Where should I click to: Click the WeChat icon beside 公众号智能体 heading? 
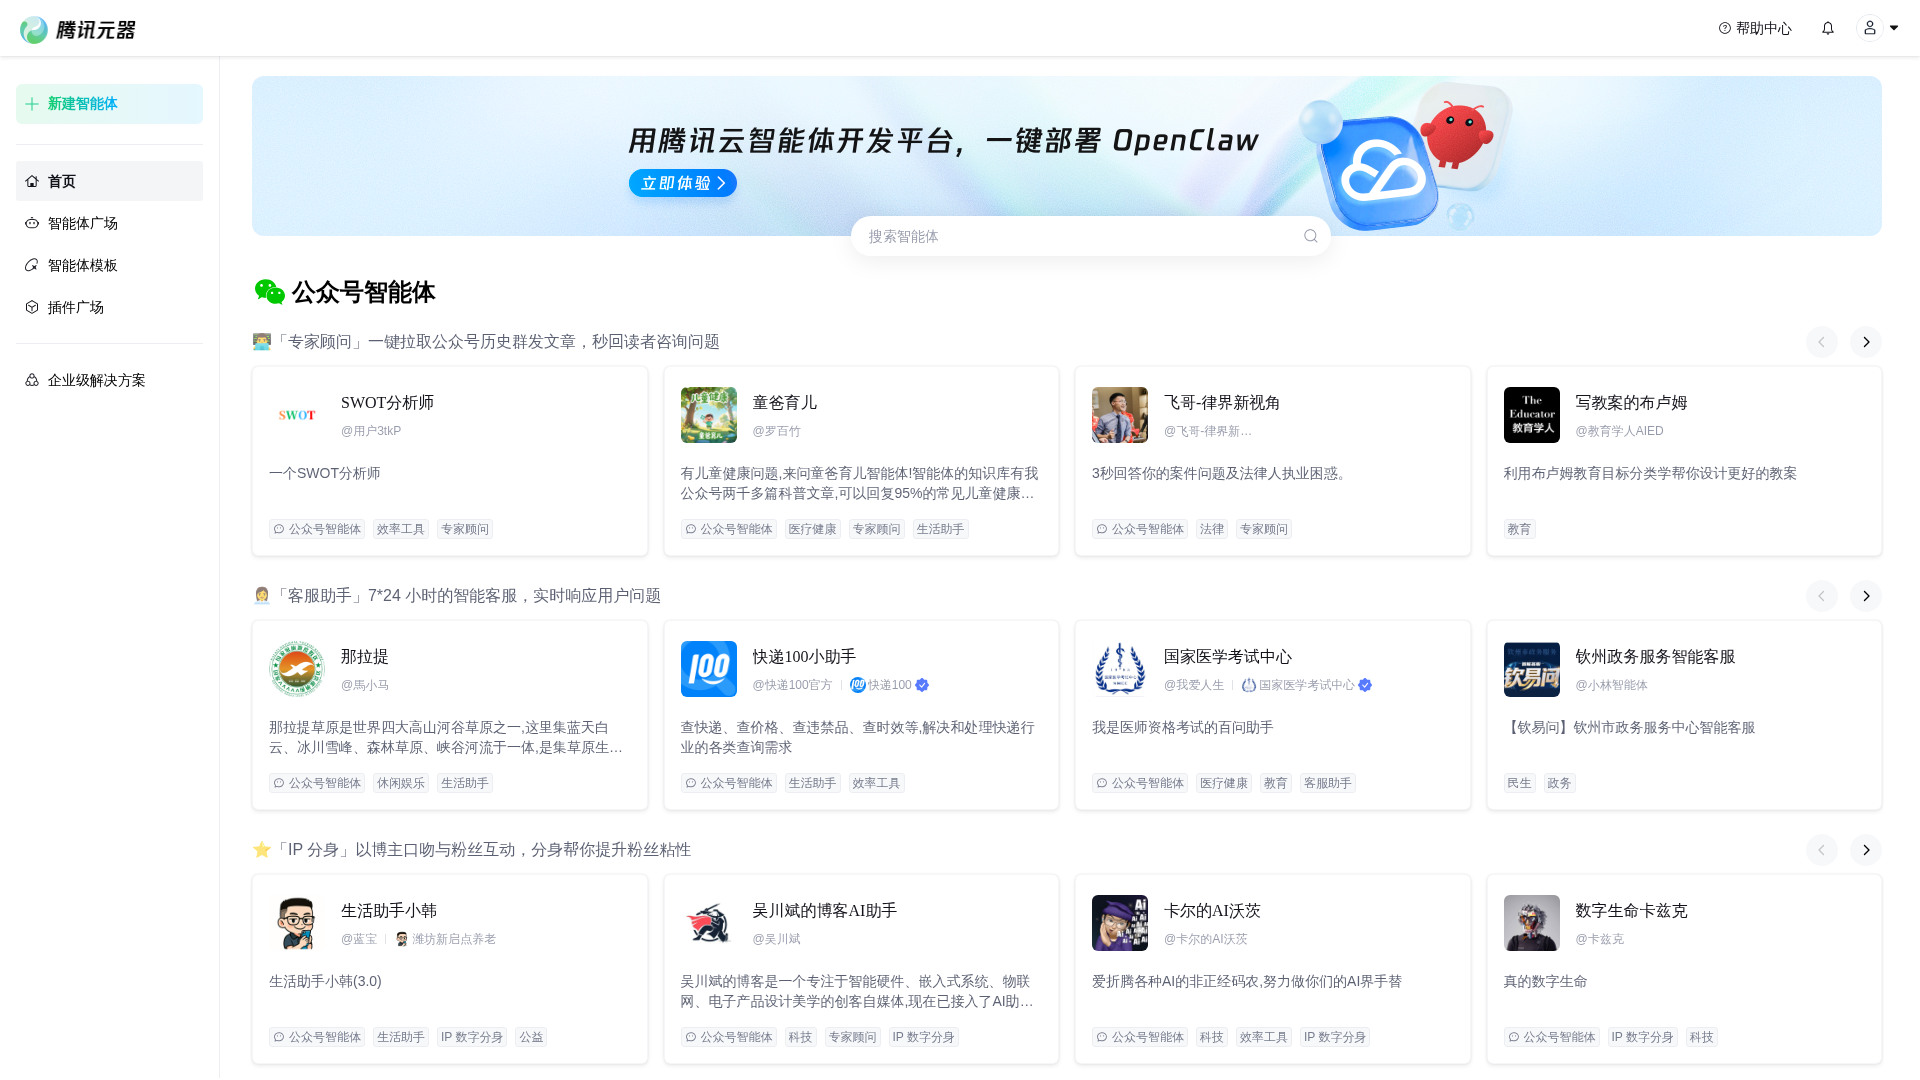click(269, 292)
